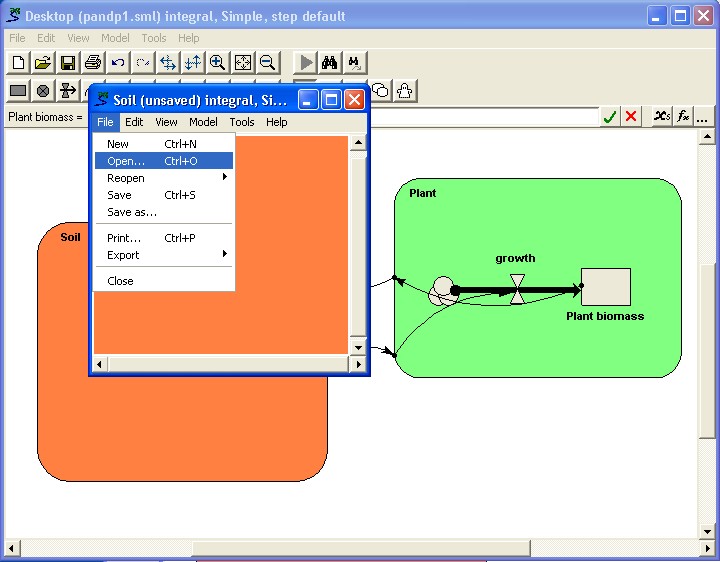
Task: Click Desktop window horizontal scrollbar thumb
Action: [361, 548]
